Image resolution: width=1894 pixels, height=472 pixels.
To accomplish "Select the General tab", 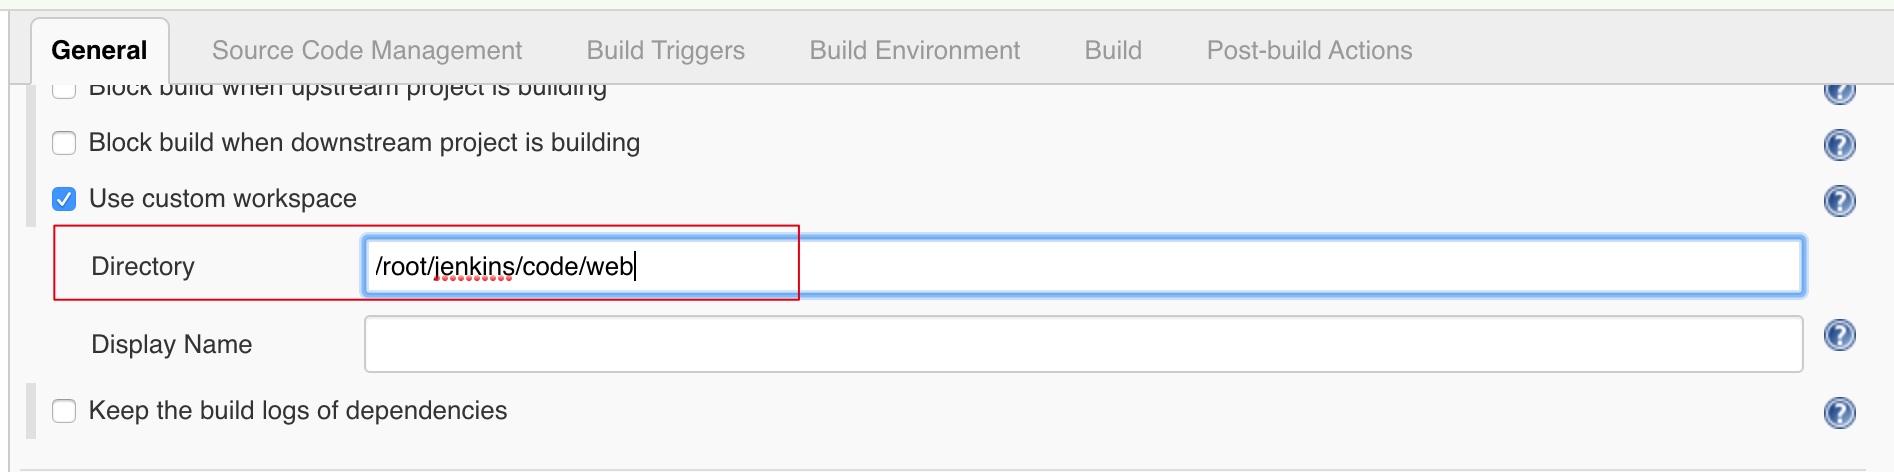I will 99,50.
